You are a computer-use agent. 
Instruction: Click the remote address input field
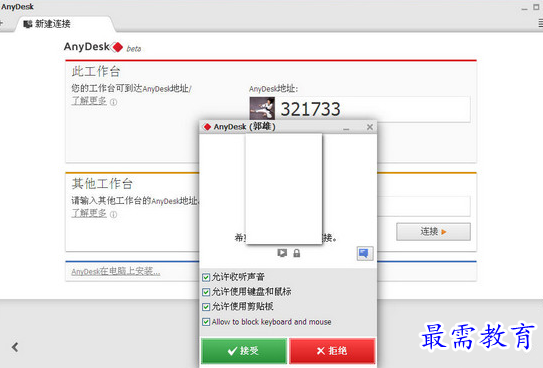424,206
